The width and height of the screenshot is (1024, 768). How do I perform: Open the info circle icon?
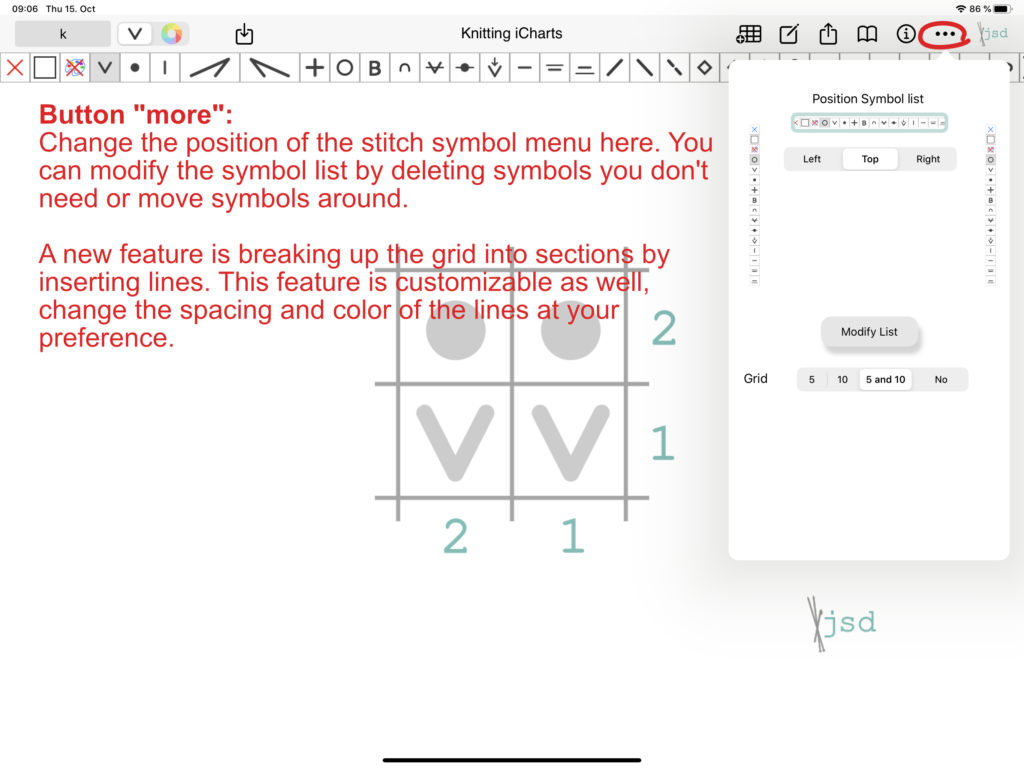pos(906,34)
